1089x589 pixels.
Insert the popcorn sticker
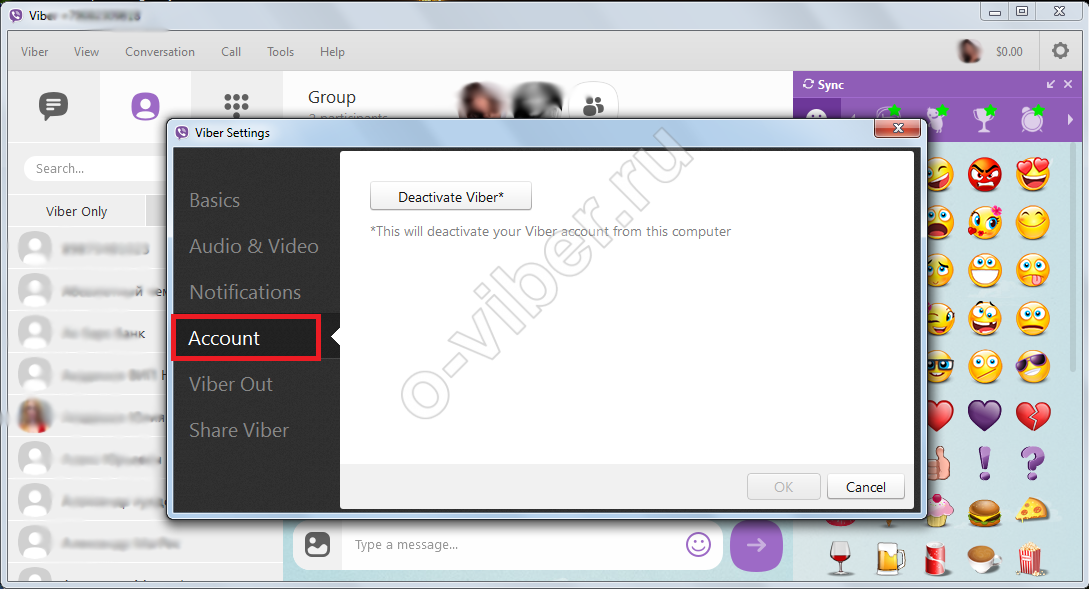click(x=1031, y=559)
